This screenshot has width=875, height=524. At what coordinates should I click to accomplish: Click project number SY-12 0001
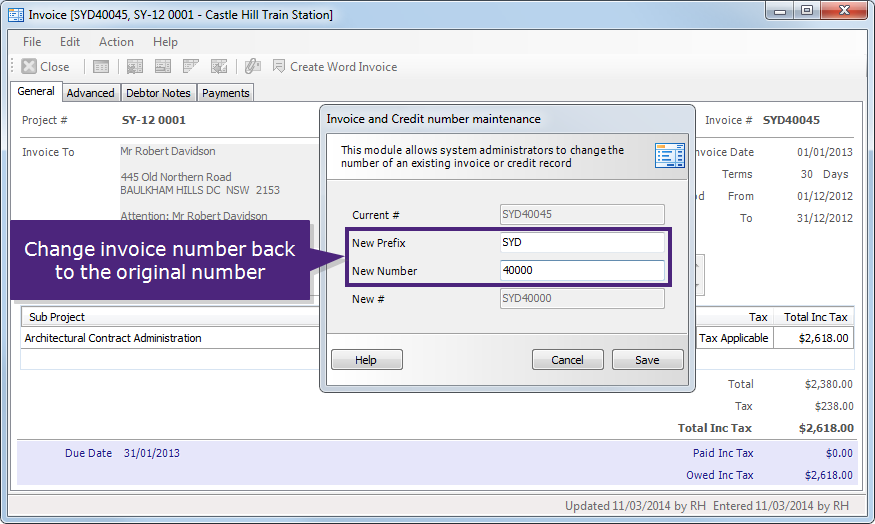(x=153, y=120)
